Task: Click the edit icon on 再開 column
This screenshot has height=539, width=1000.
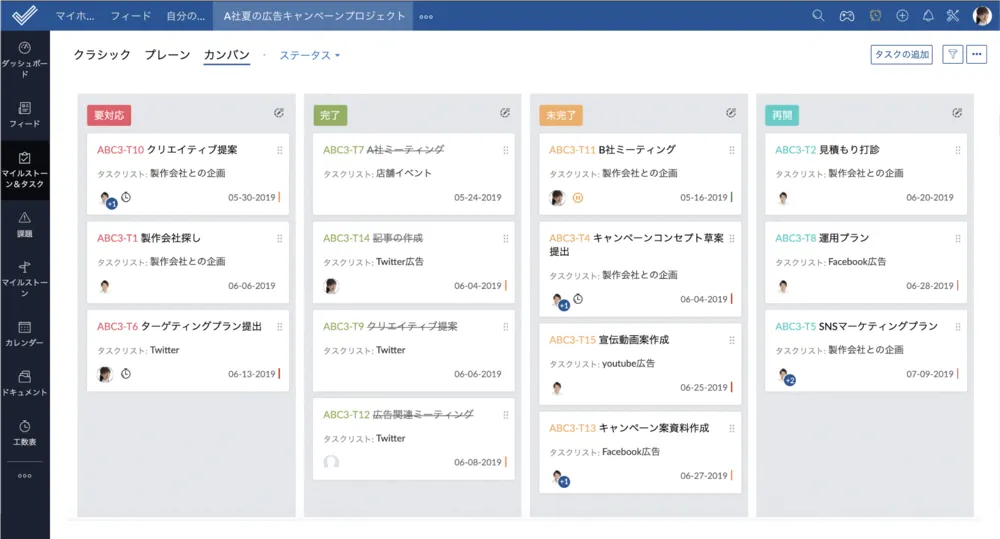Action: [x=957, y=113]
